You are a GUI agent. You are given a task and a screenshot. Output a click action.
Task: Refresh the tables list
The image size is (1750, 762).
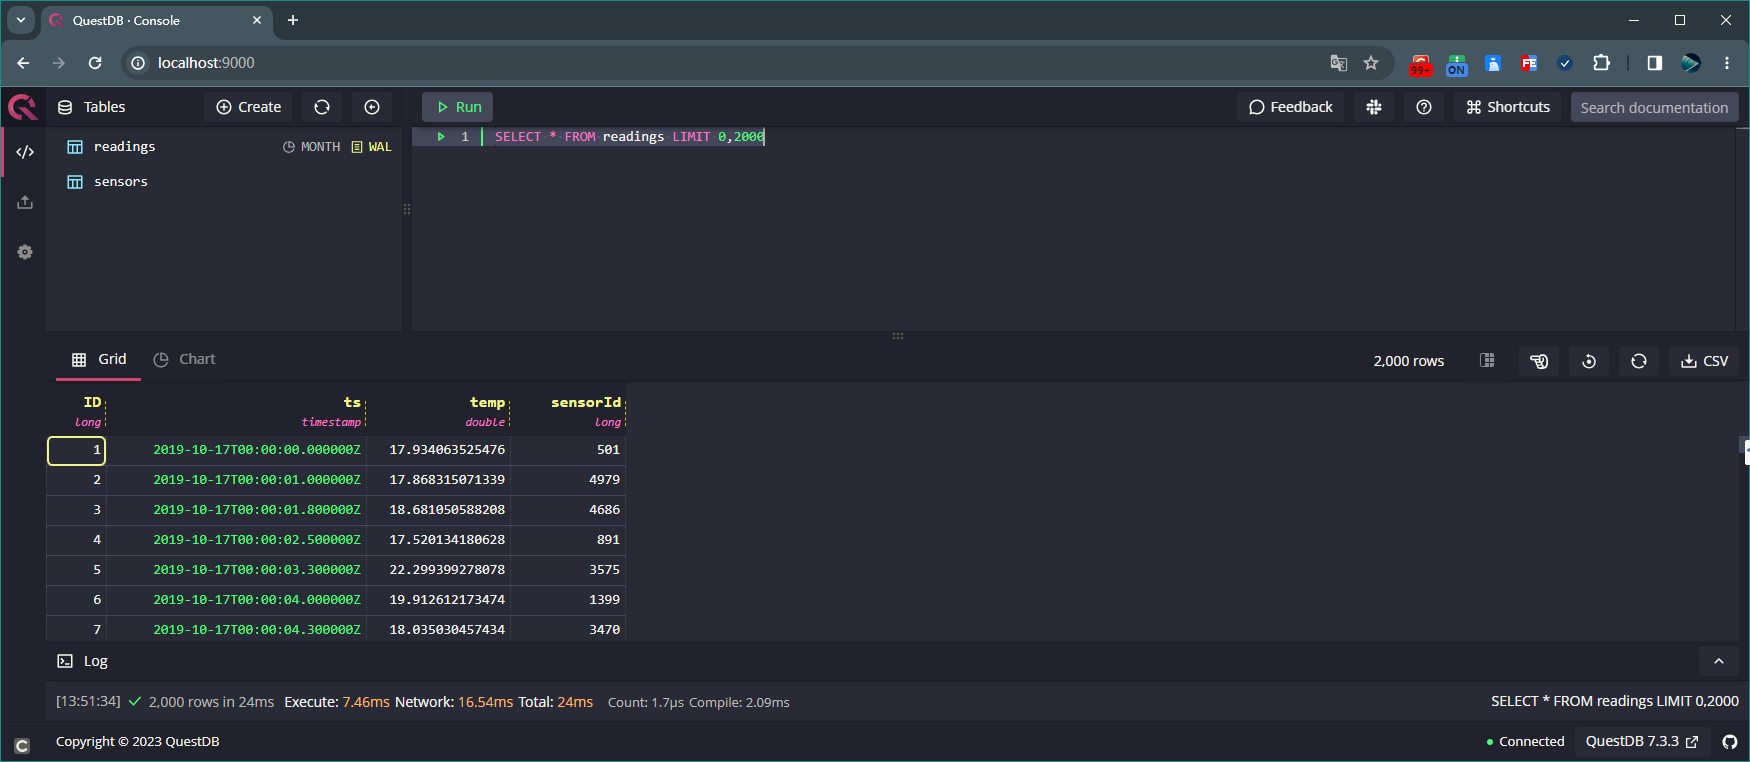(x=322, y=107)
